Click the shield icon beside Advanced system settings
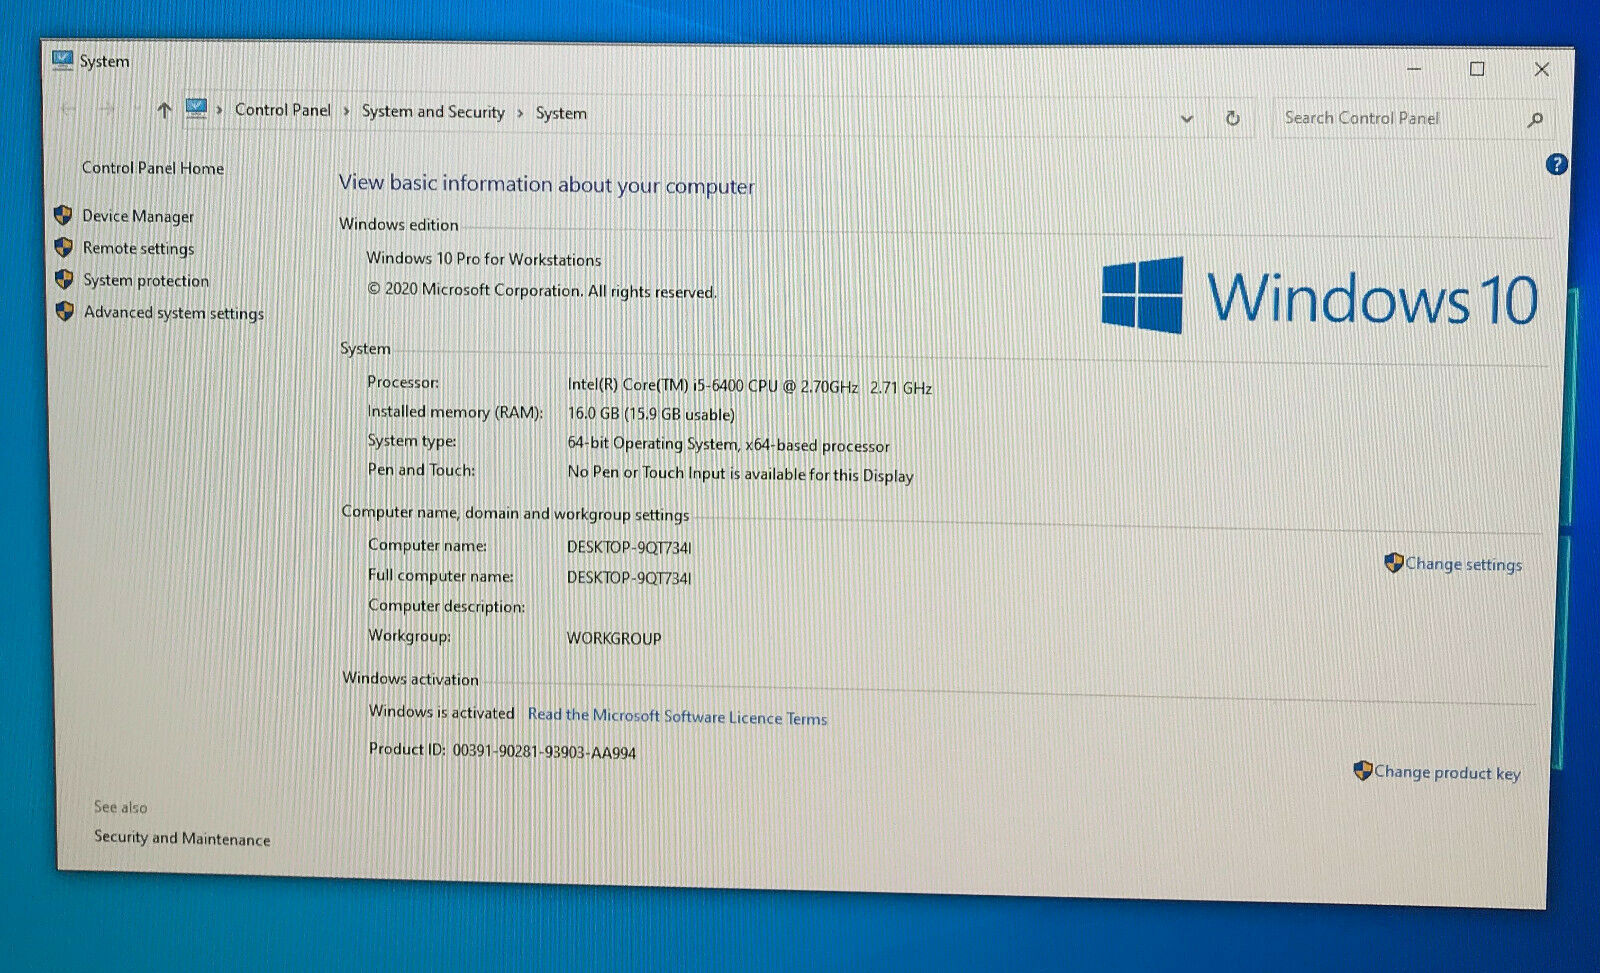 (65, 311)
